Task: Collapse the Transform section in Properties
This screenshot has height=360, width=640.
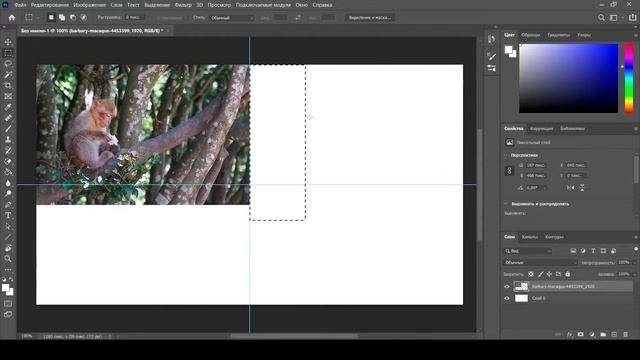Action: (506, 156)
